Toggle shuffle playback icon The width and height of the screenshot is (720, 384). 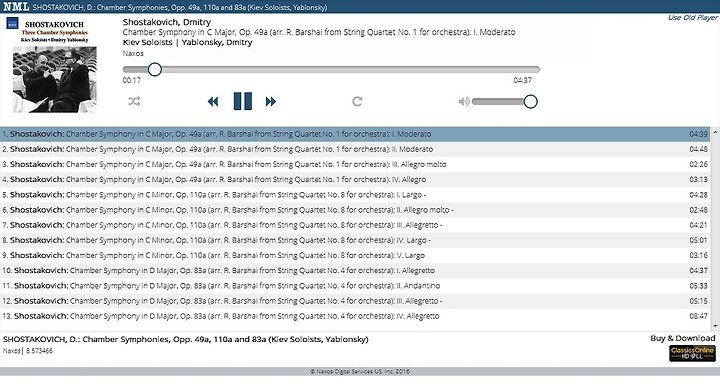point(134,102)
